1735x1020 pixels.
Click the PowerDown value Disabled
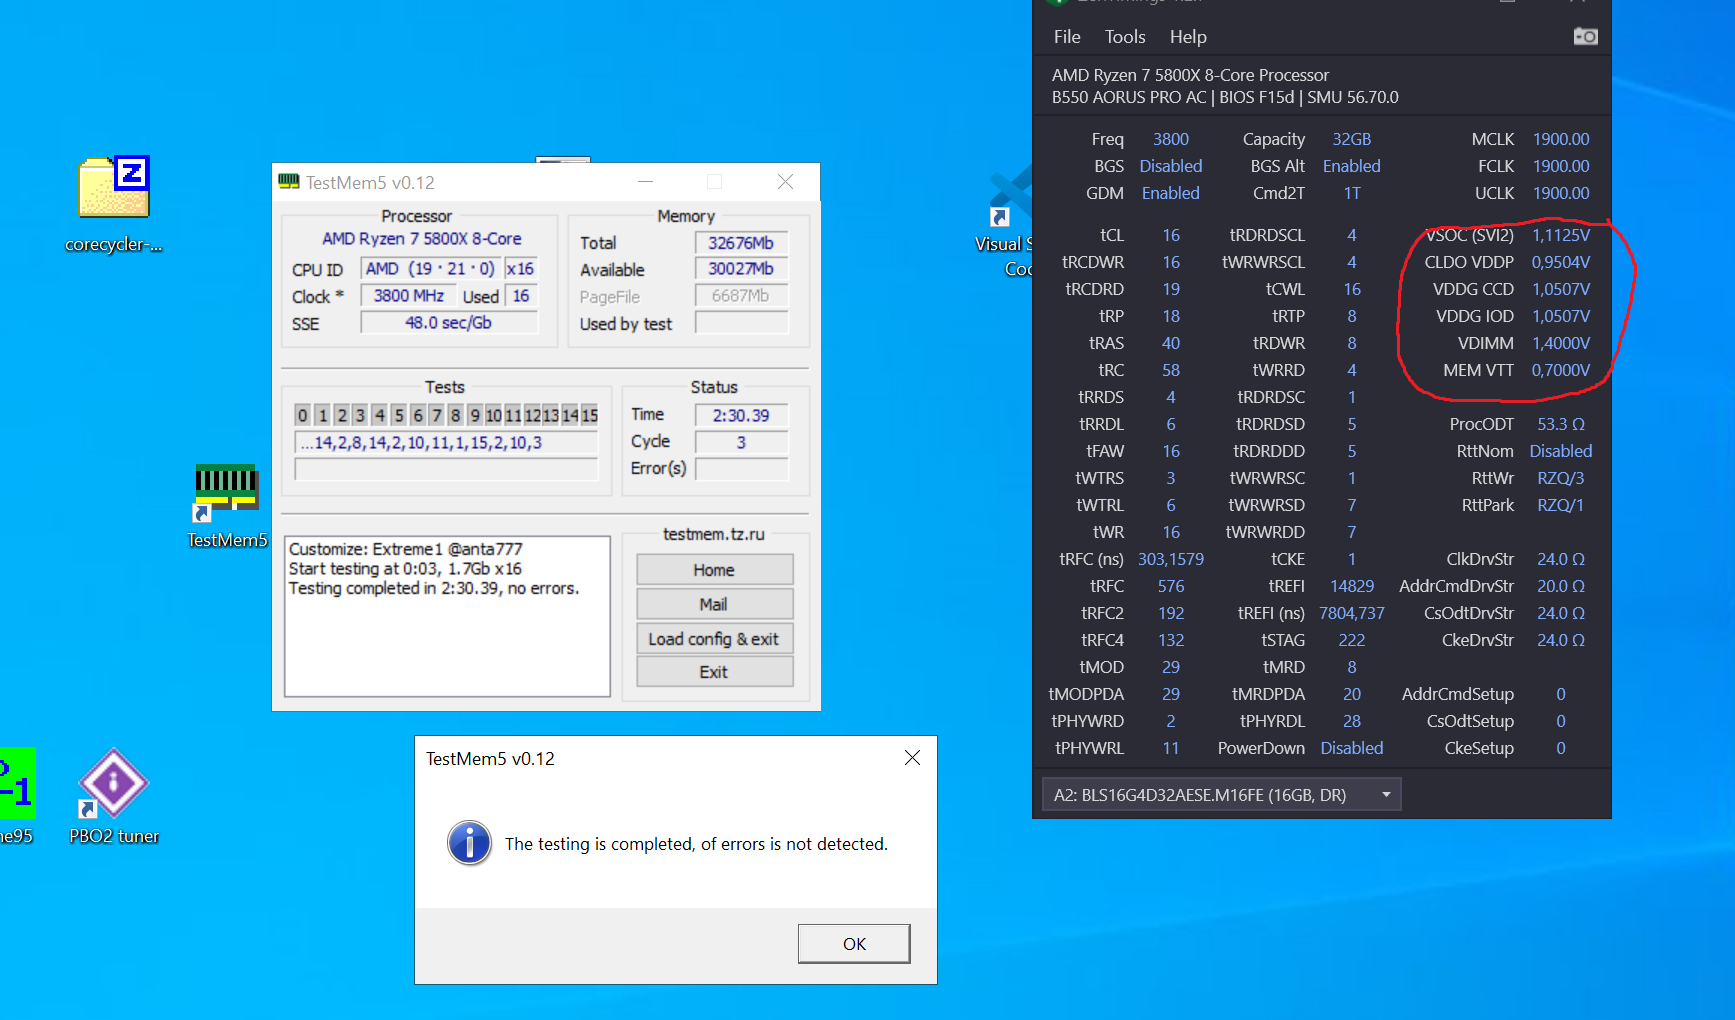point(1352,748)
